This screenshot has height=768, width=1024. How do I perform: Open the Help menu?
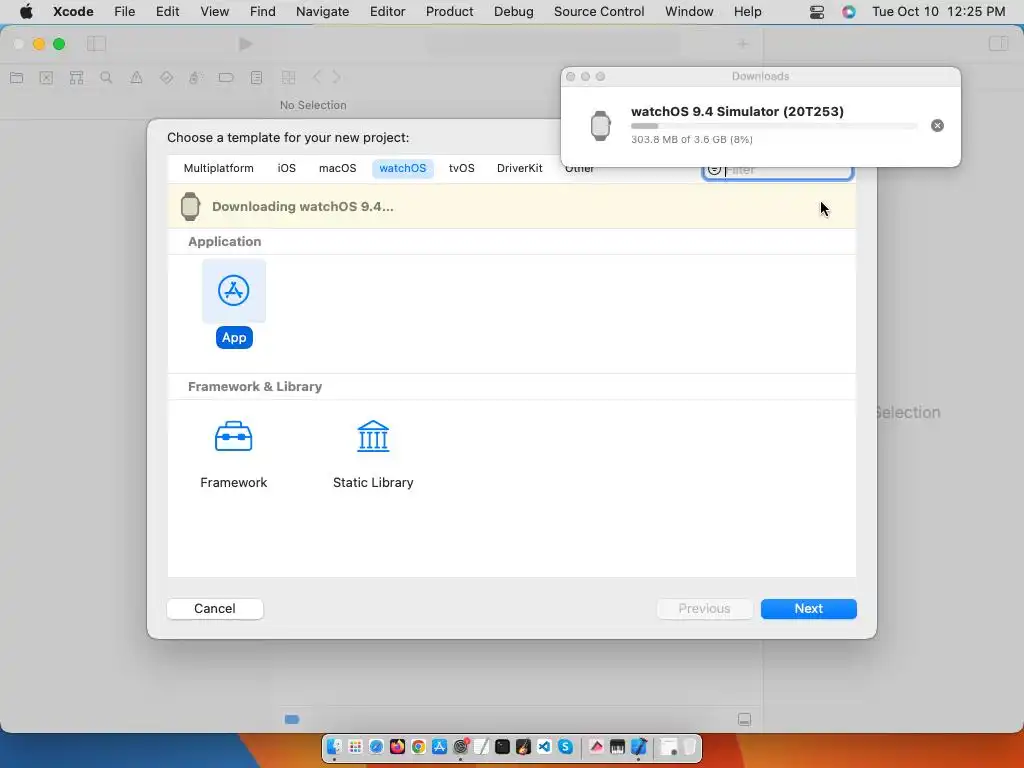(x=747, y=12)
